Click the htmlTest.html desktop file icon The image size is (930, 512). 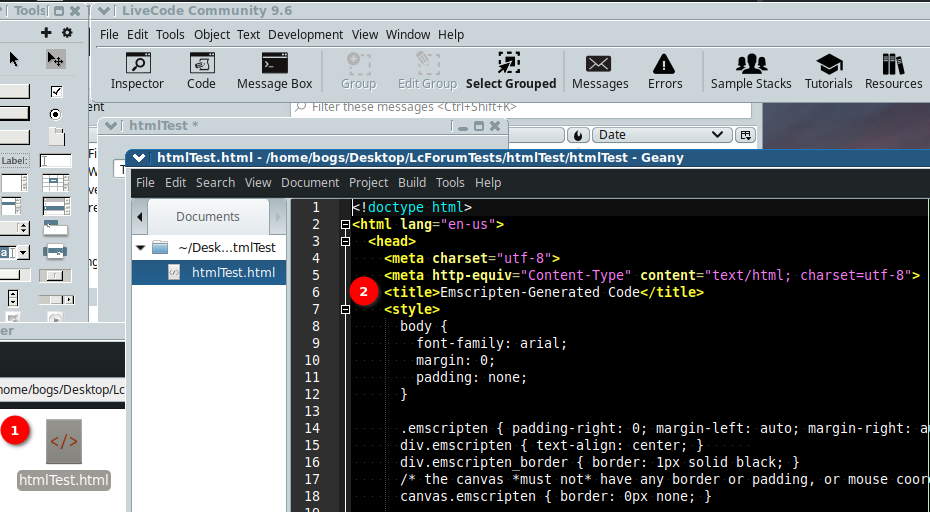[x=64, y=441]
